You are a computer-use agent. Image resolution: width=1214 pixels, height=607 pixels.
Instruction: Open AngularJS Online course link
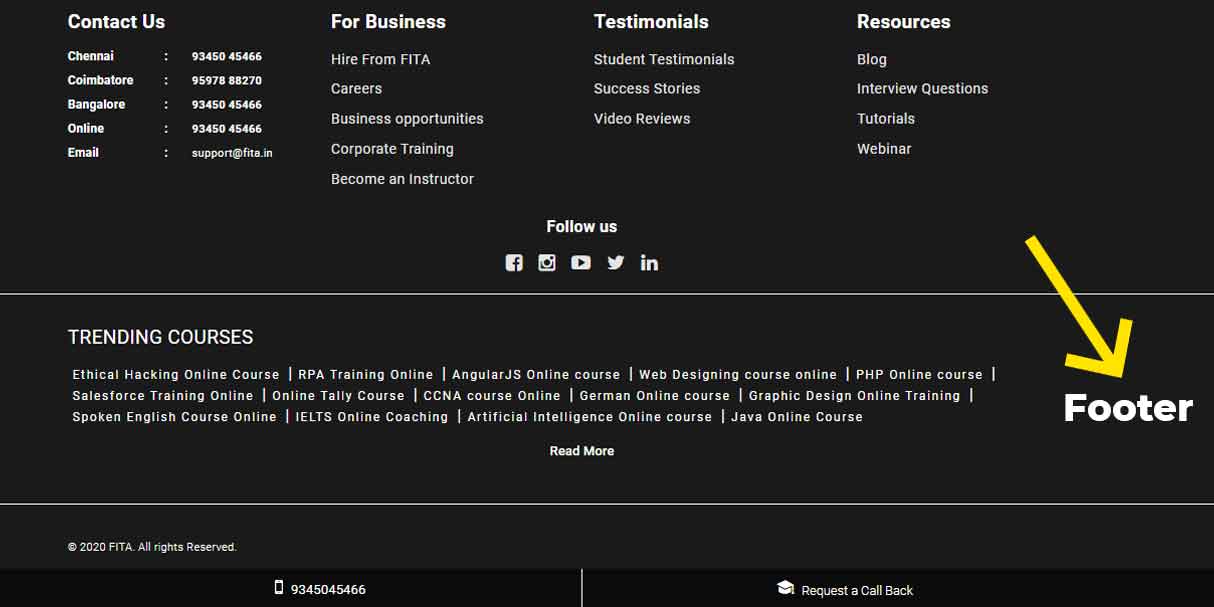point(536,375)
